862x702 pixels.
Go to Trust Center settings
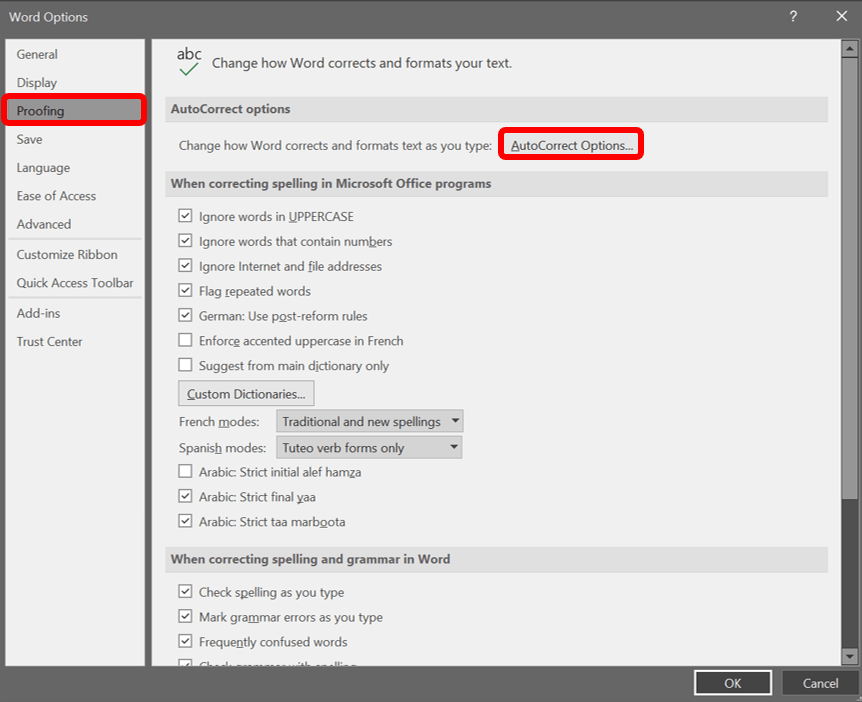tap(49, 342)
